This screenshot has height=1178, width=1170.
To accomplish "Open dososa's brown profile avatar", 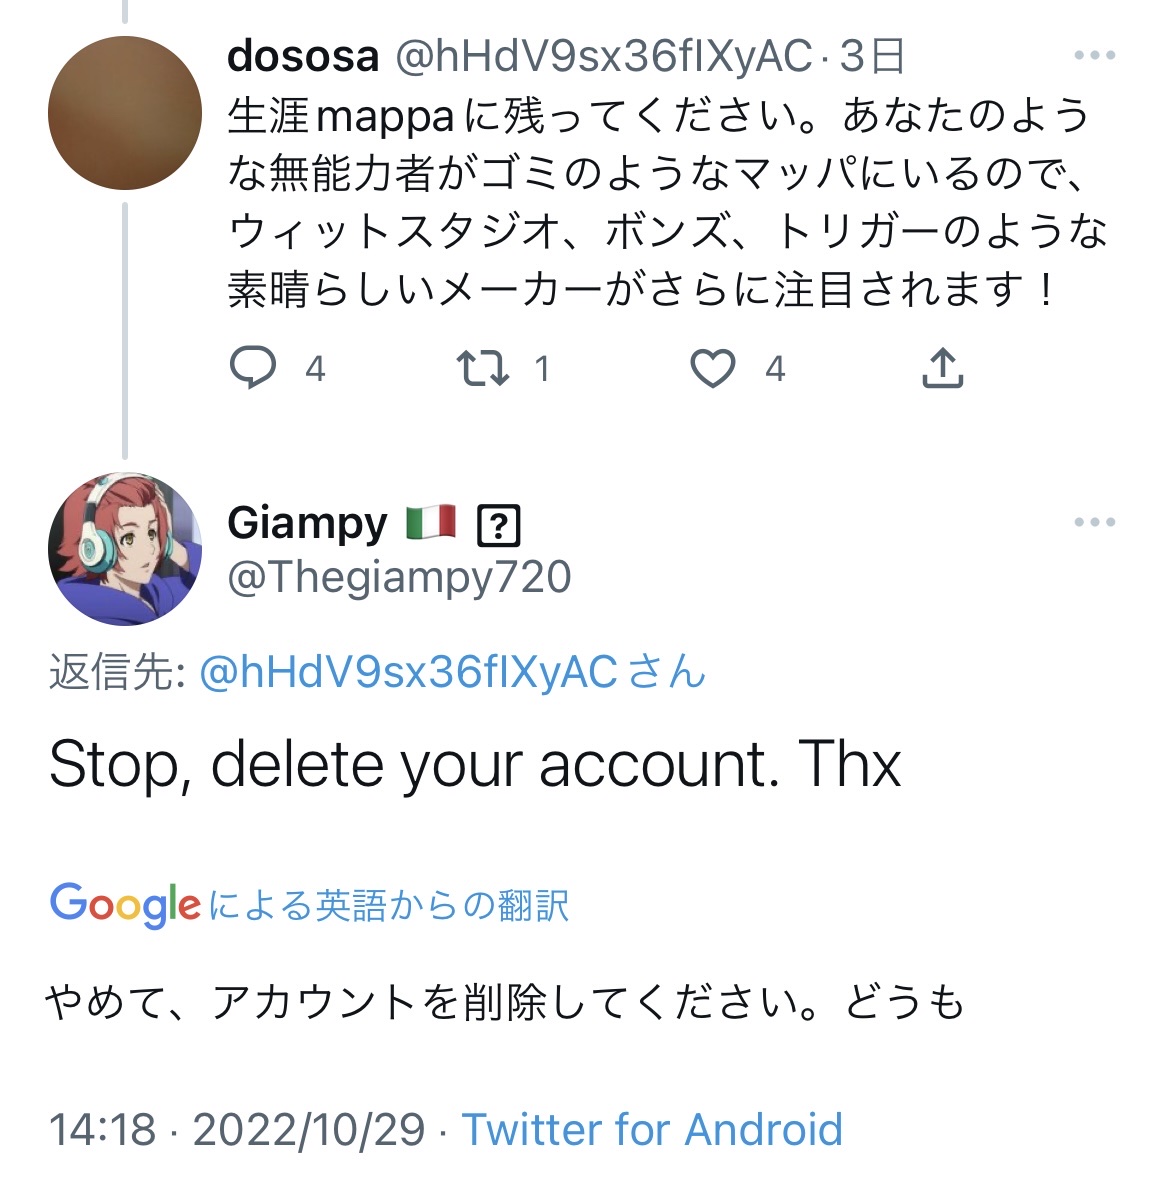I will (125, 114).
